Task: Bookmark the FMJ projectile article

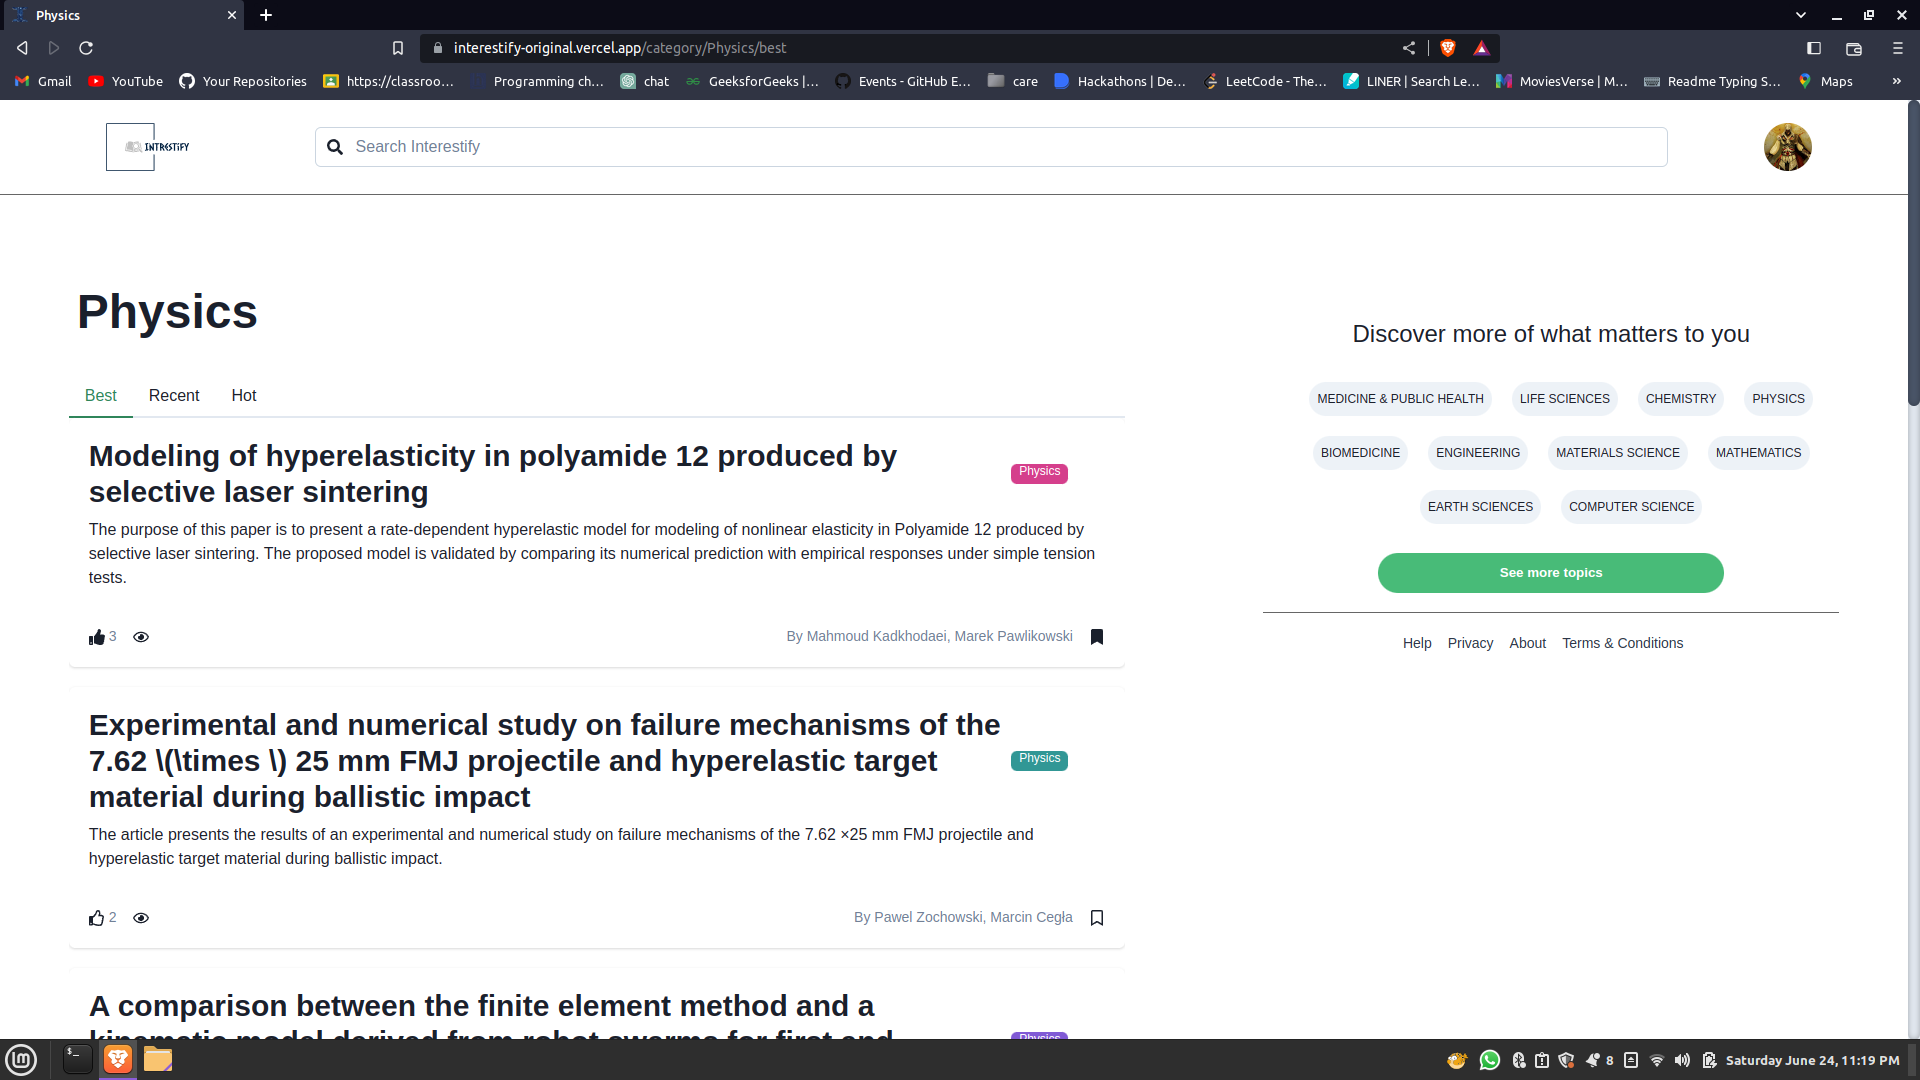Action: tap(1097, 918)
